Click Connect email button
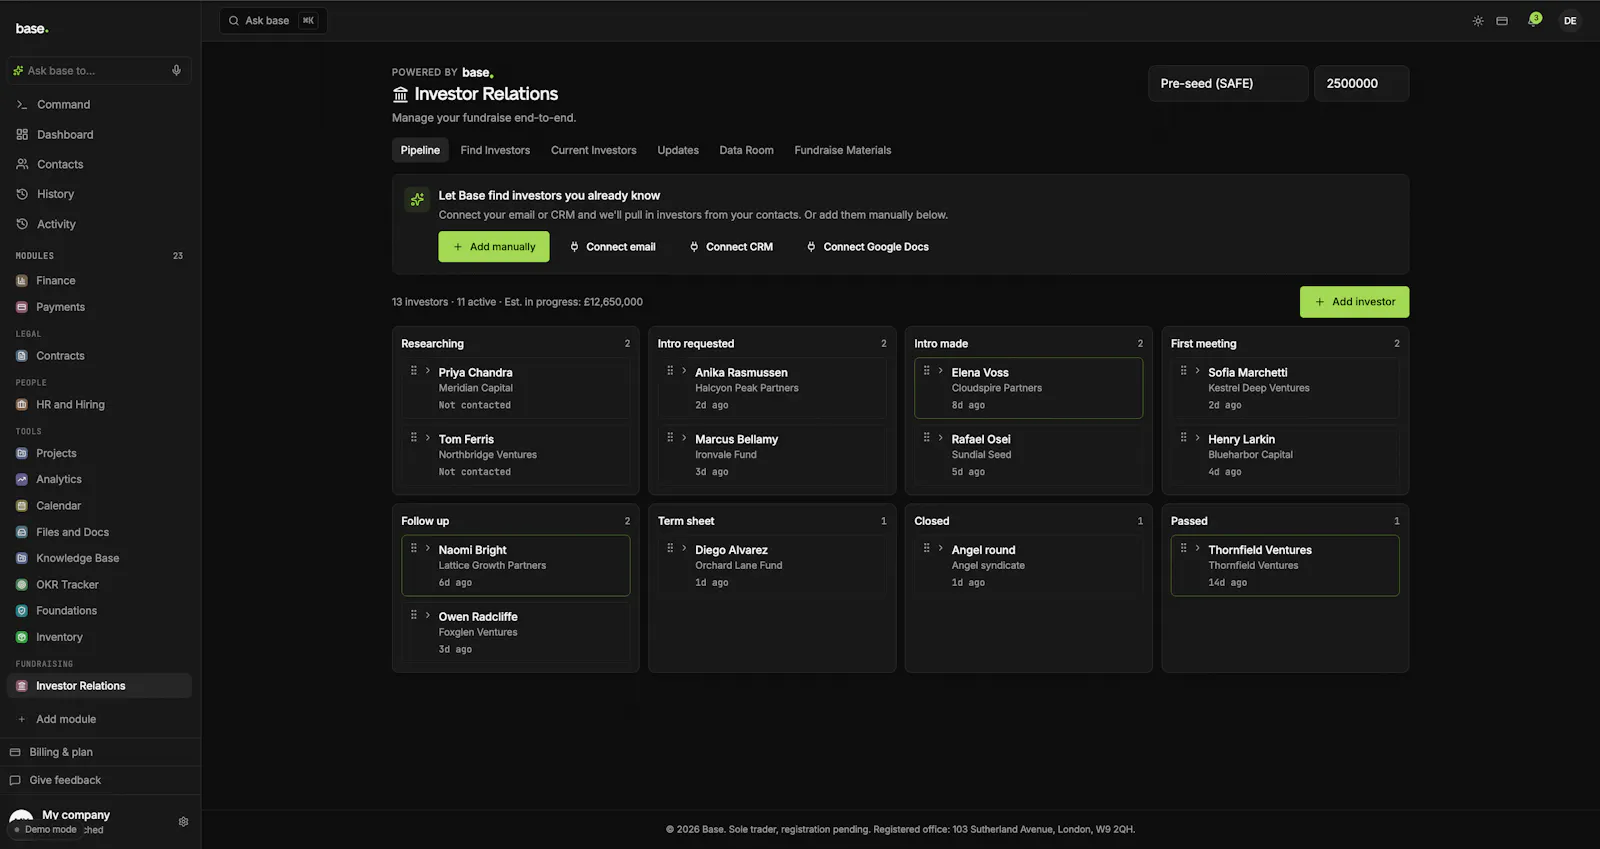Screen dimensions: 1600x849 (x=613, y=247)
